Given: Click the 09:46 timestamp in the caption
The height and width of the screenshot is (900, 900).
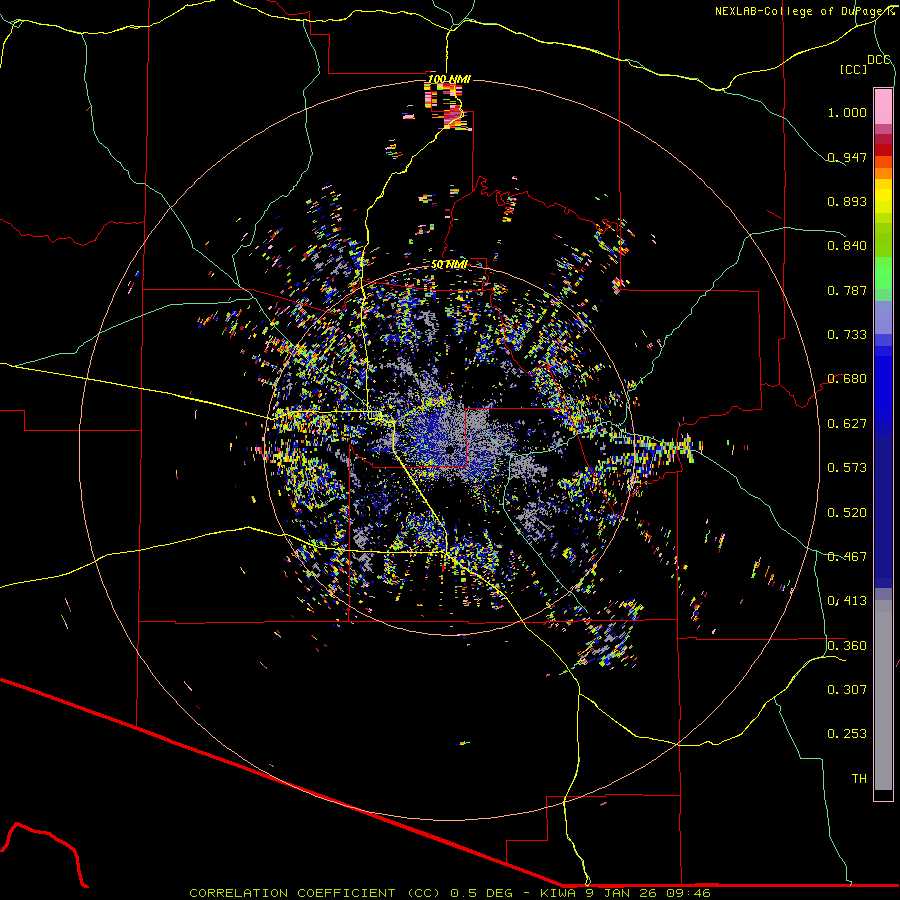Looking at the screenshot, I should (688, 893).
